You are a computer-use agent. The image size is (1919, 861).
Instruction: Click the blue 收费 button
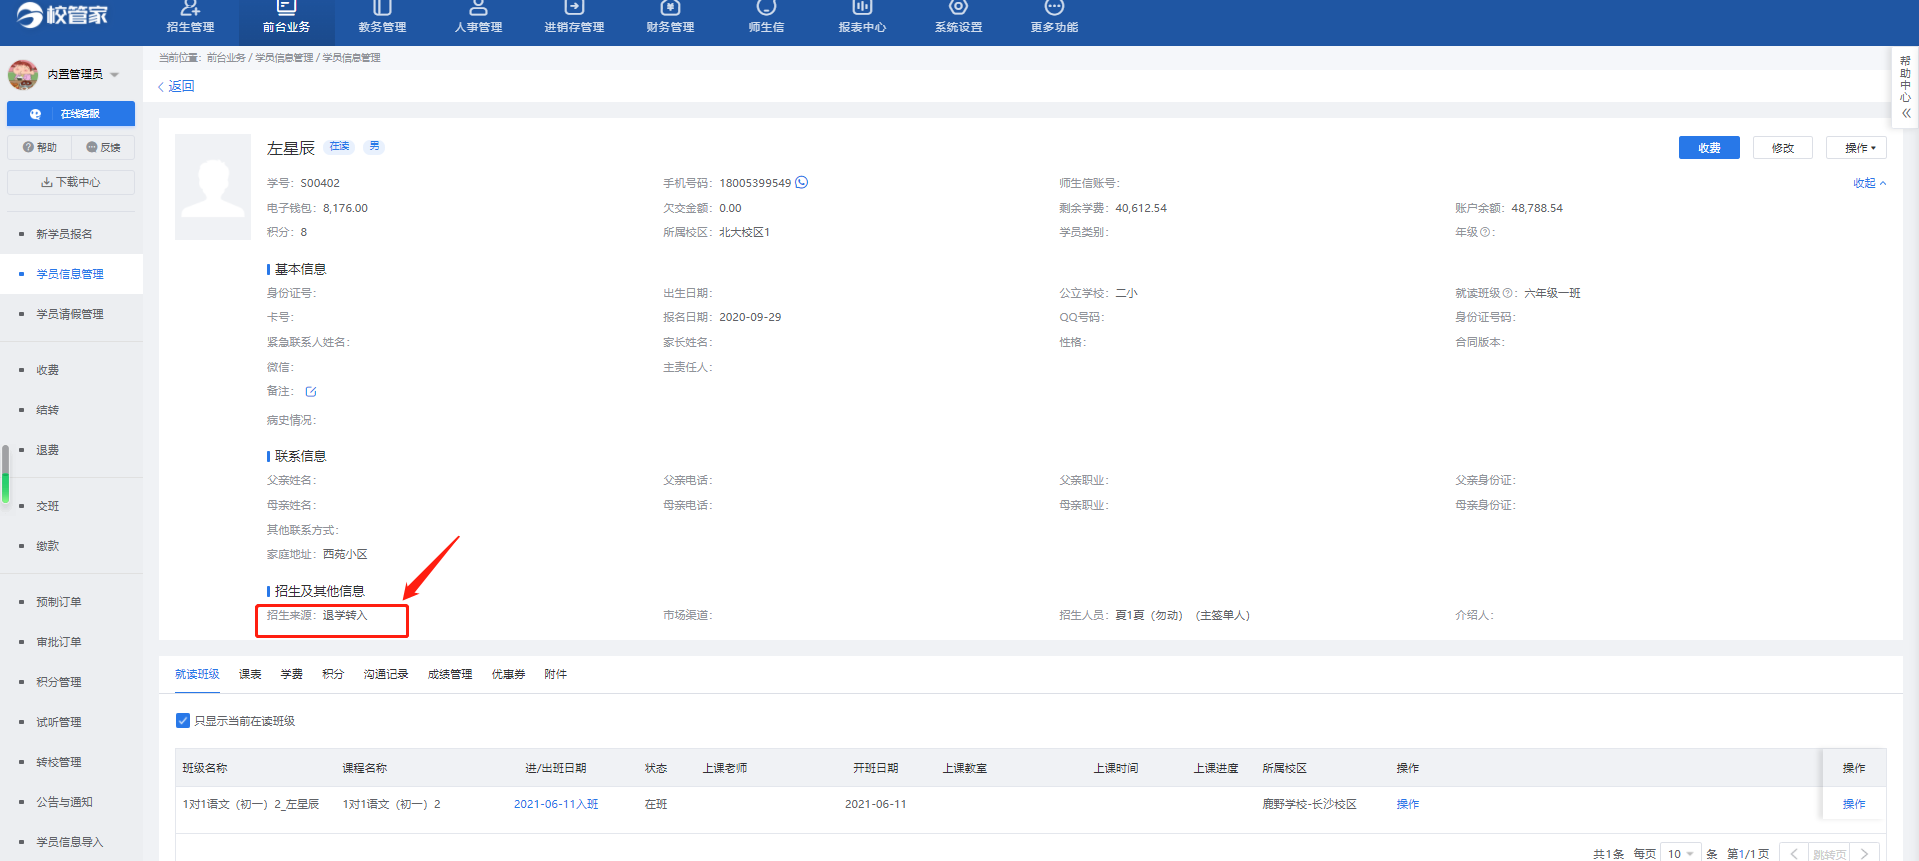1709,148
